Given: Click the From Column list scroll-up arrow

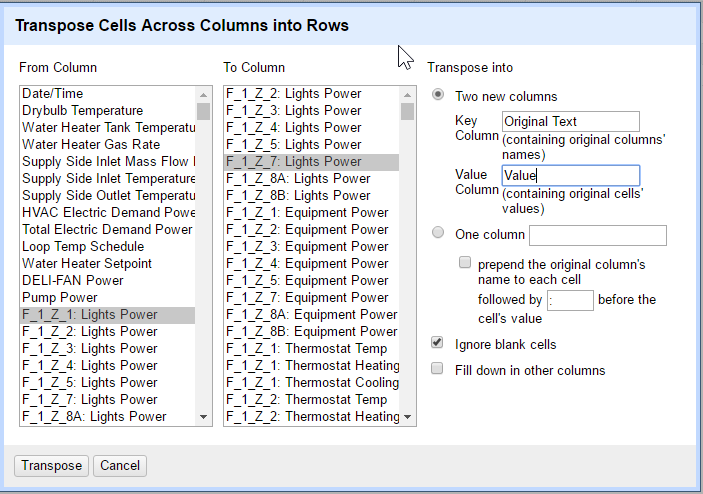Looking at the screenshot, I should pyautogui.click(x=204, y=95).
